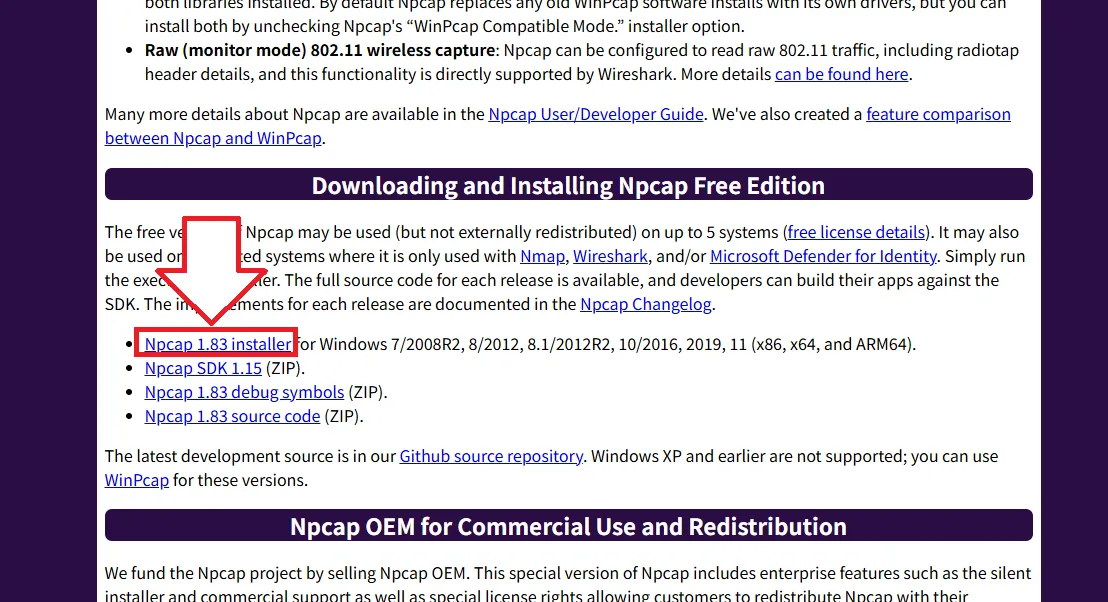Click the text 'The latest development source is in our'

[x=250, y=456]
